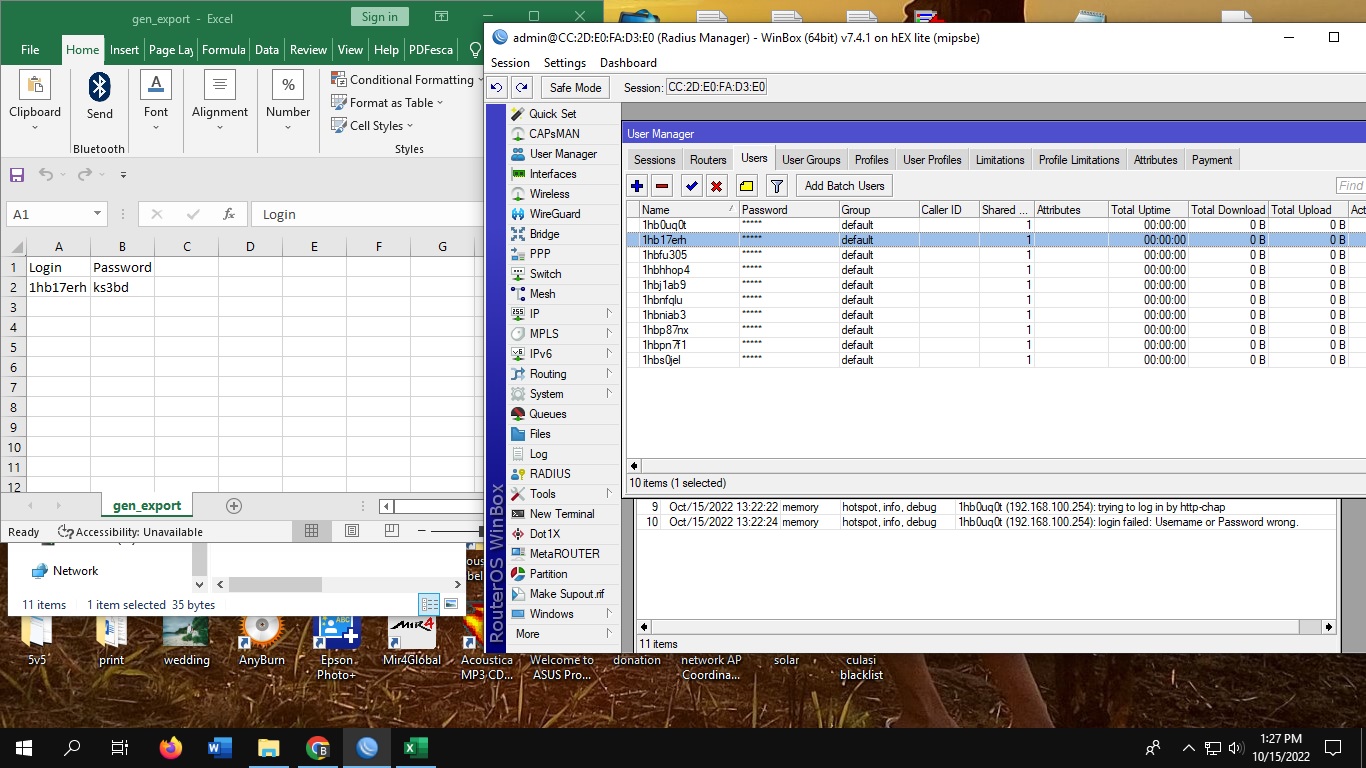
Task: Click the Excel Bluetooth Send icon
Action: pos(99,96)
